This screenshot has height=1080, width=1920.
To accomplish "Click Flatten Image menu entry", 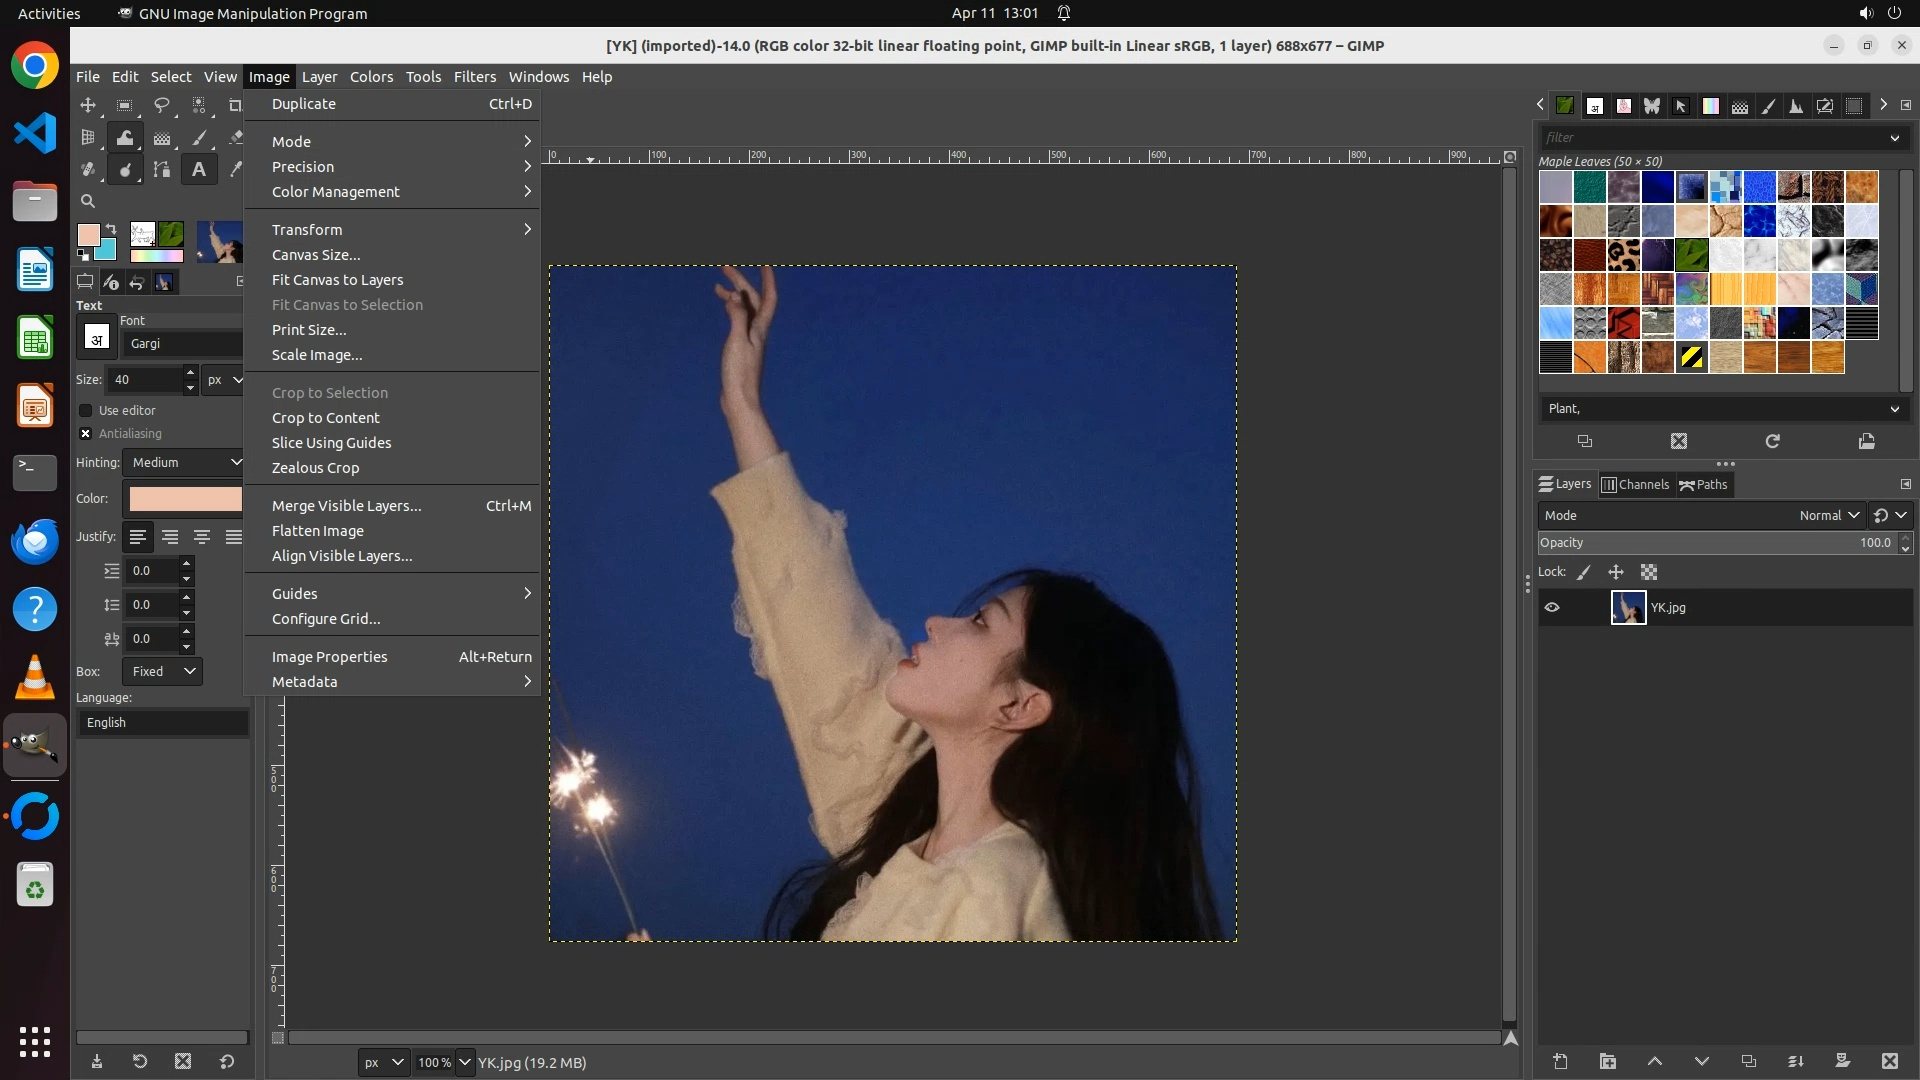I will pos(318,531).
